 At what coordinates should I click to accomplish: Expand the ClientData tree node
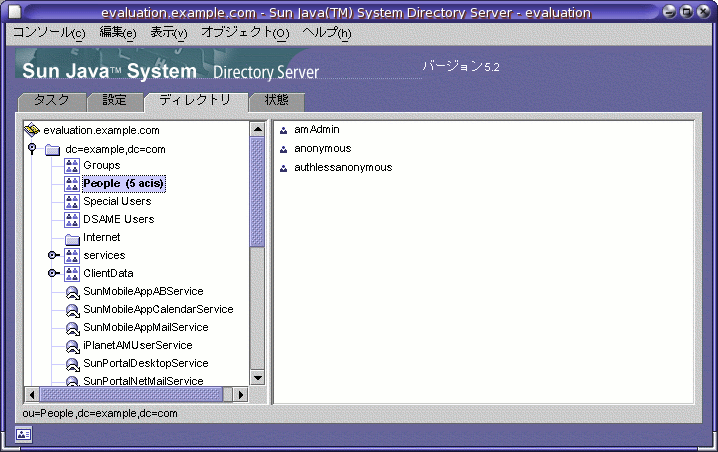54,273
